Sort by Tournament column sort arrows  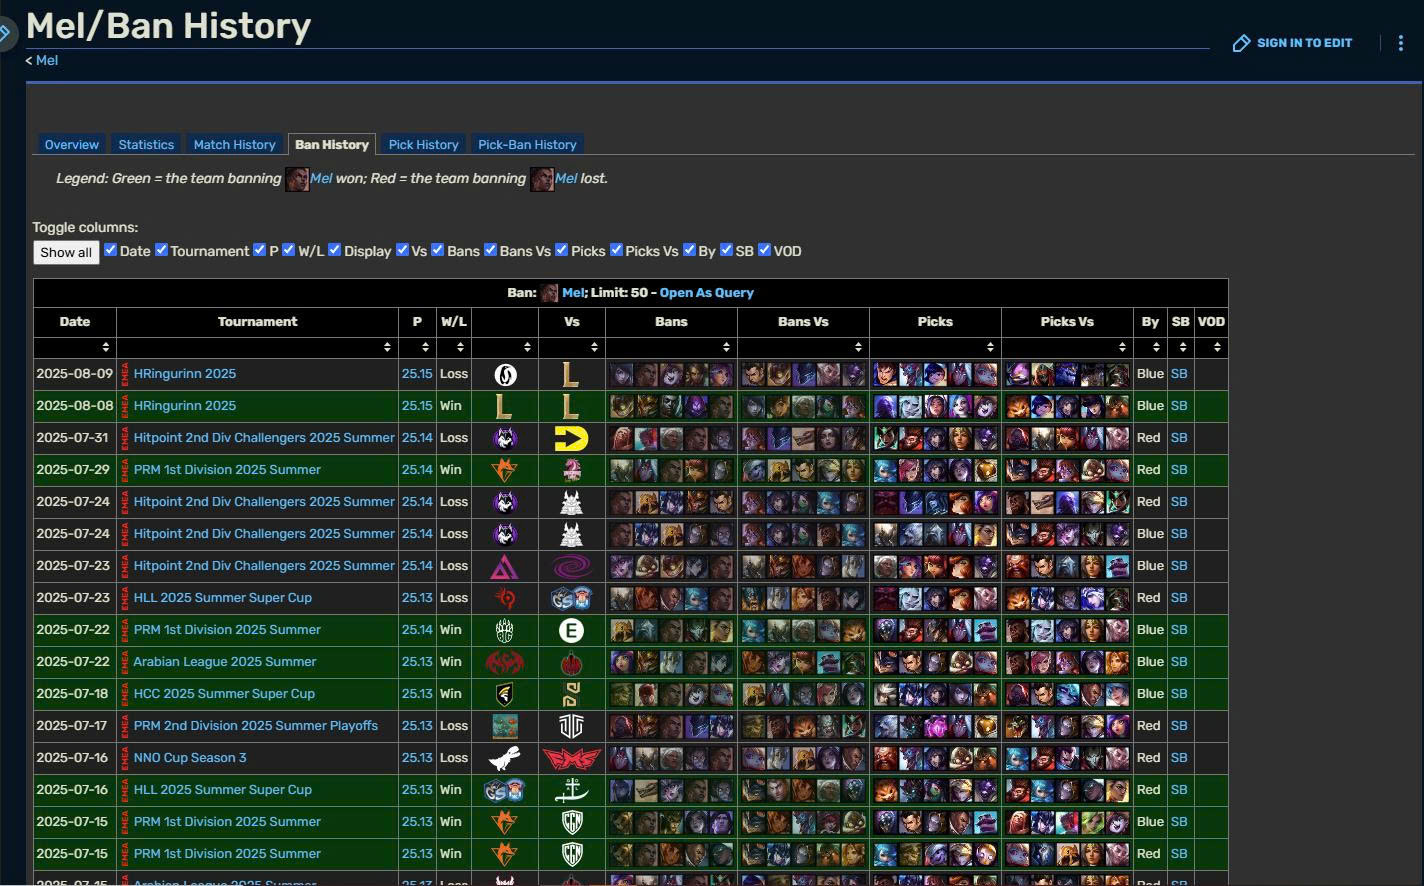pos(387,347)
